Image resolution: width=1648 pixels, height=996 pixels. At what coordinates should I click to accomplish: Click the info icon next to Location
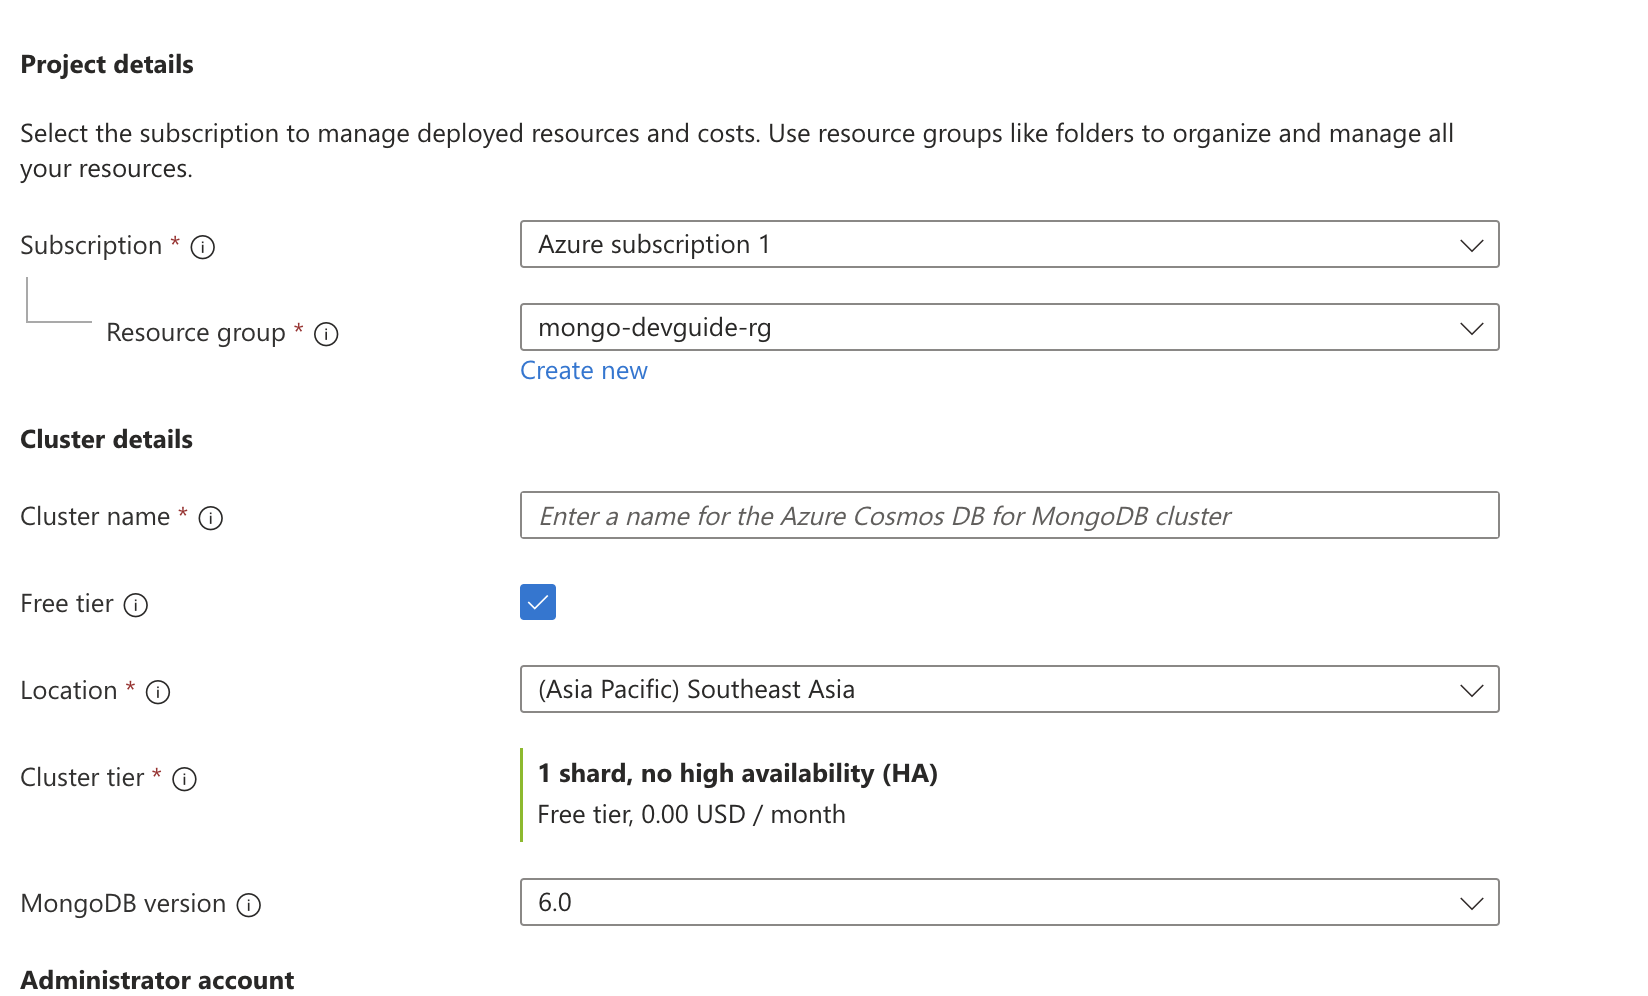coord(158,692)
